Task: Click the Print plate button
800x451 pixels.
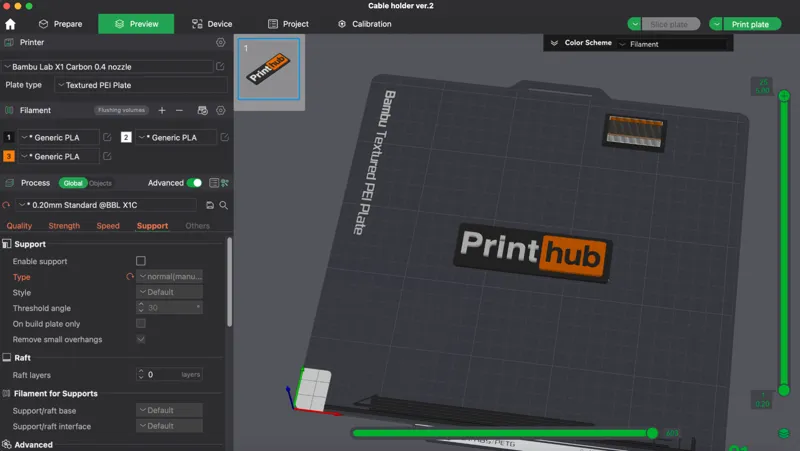Action: 751,24
